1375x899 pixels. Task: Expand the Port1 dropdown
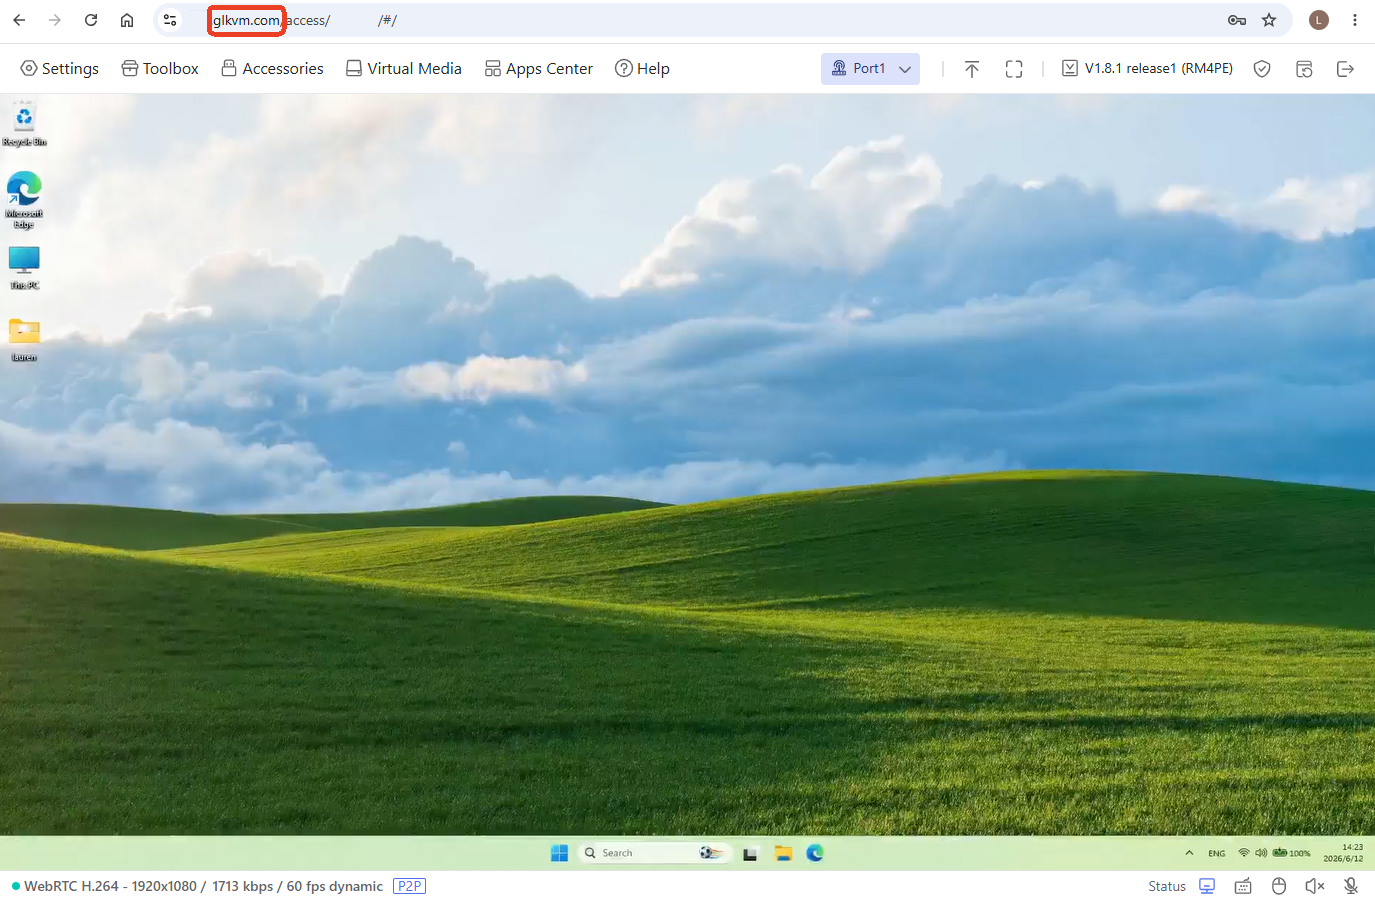(870, 68)
